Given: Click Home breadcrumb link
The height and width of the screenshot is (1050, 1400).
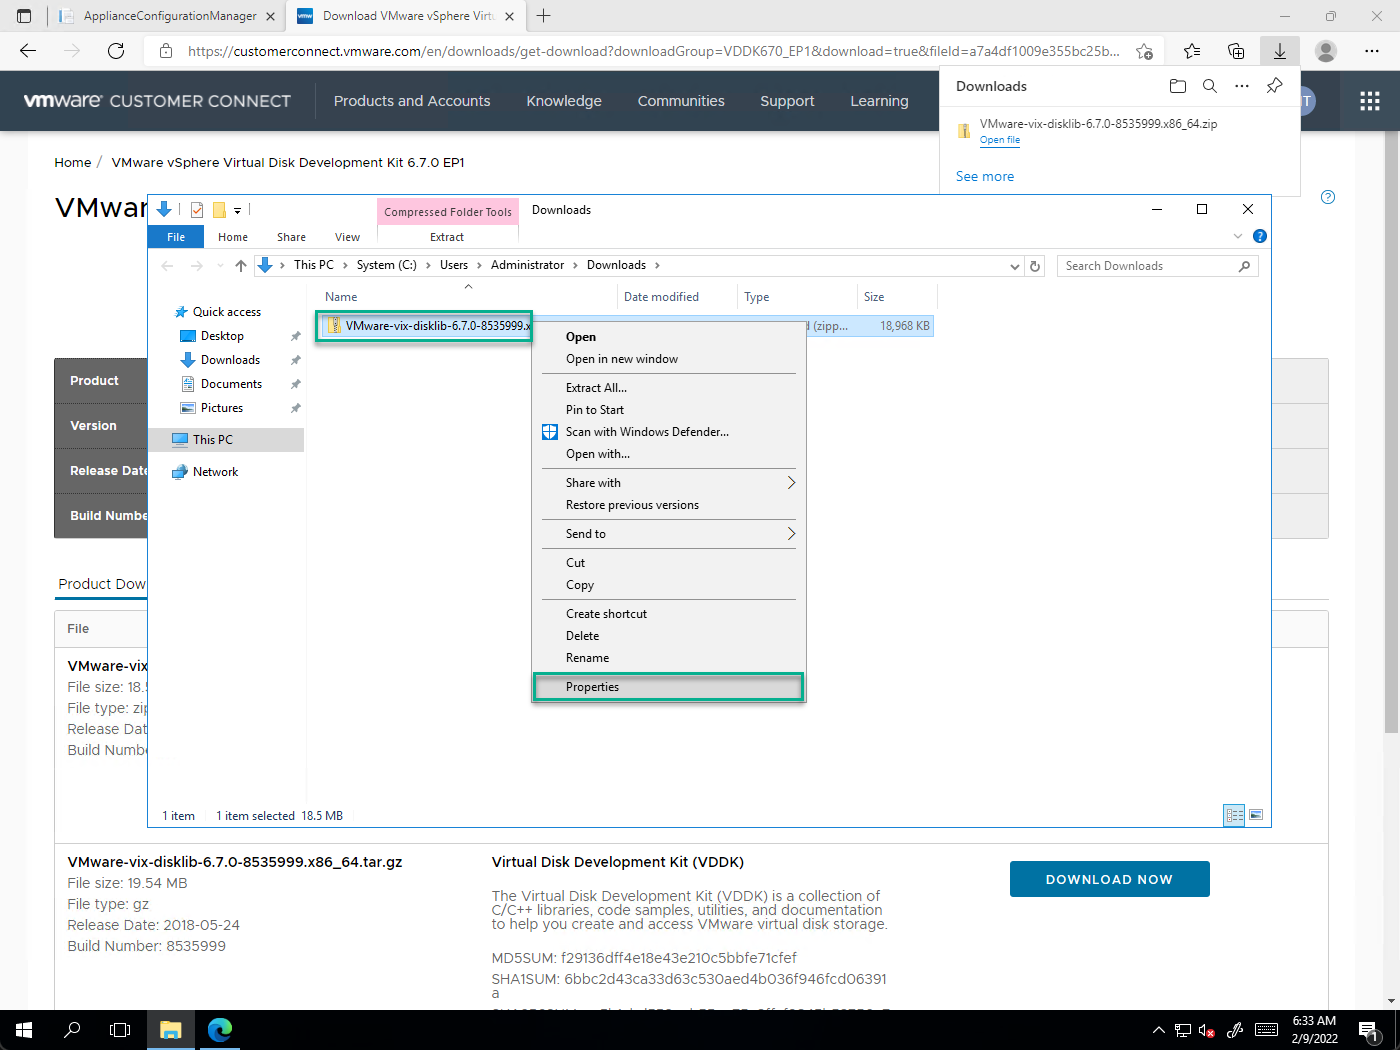Looking at the screenshot, I should (72, 162).
